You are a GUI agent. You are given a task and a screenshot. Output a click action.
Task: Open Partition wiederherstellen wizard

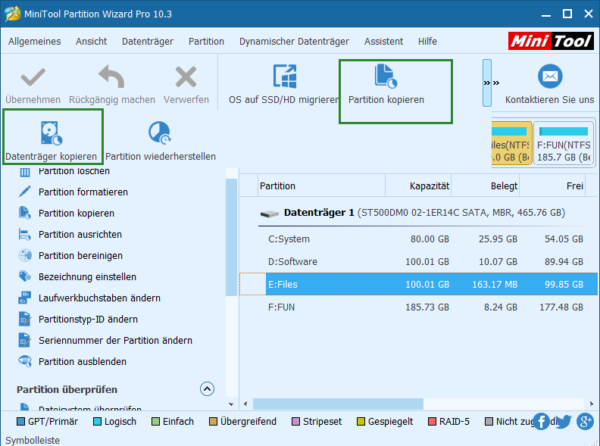pos(160,140)
